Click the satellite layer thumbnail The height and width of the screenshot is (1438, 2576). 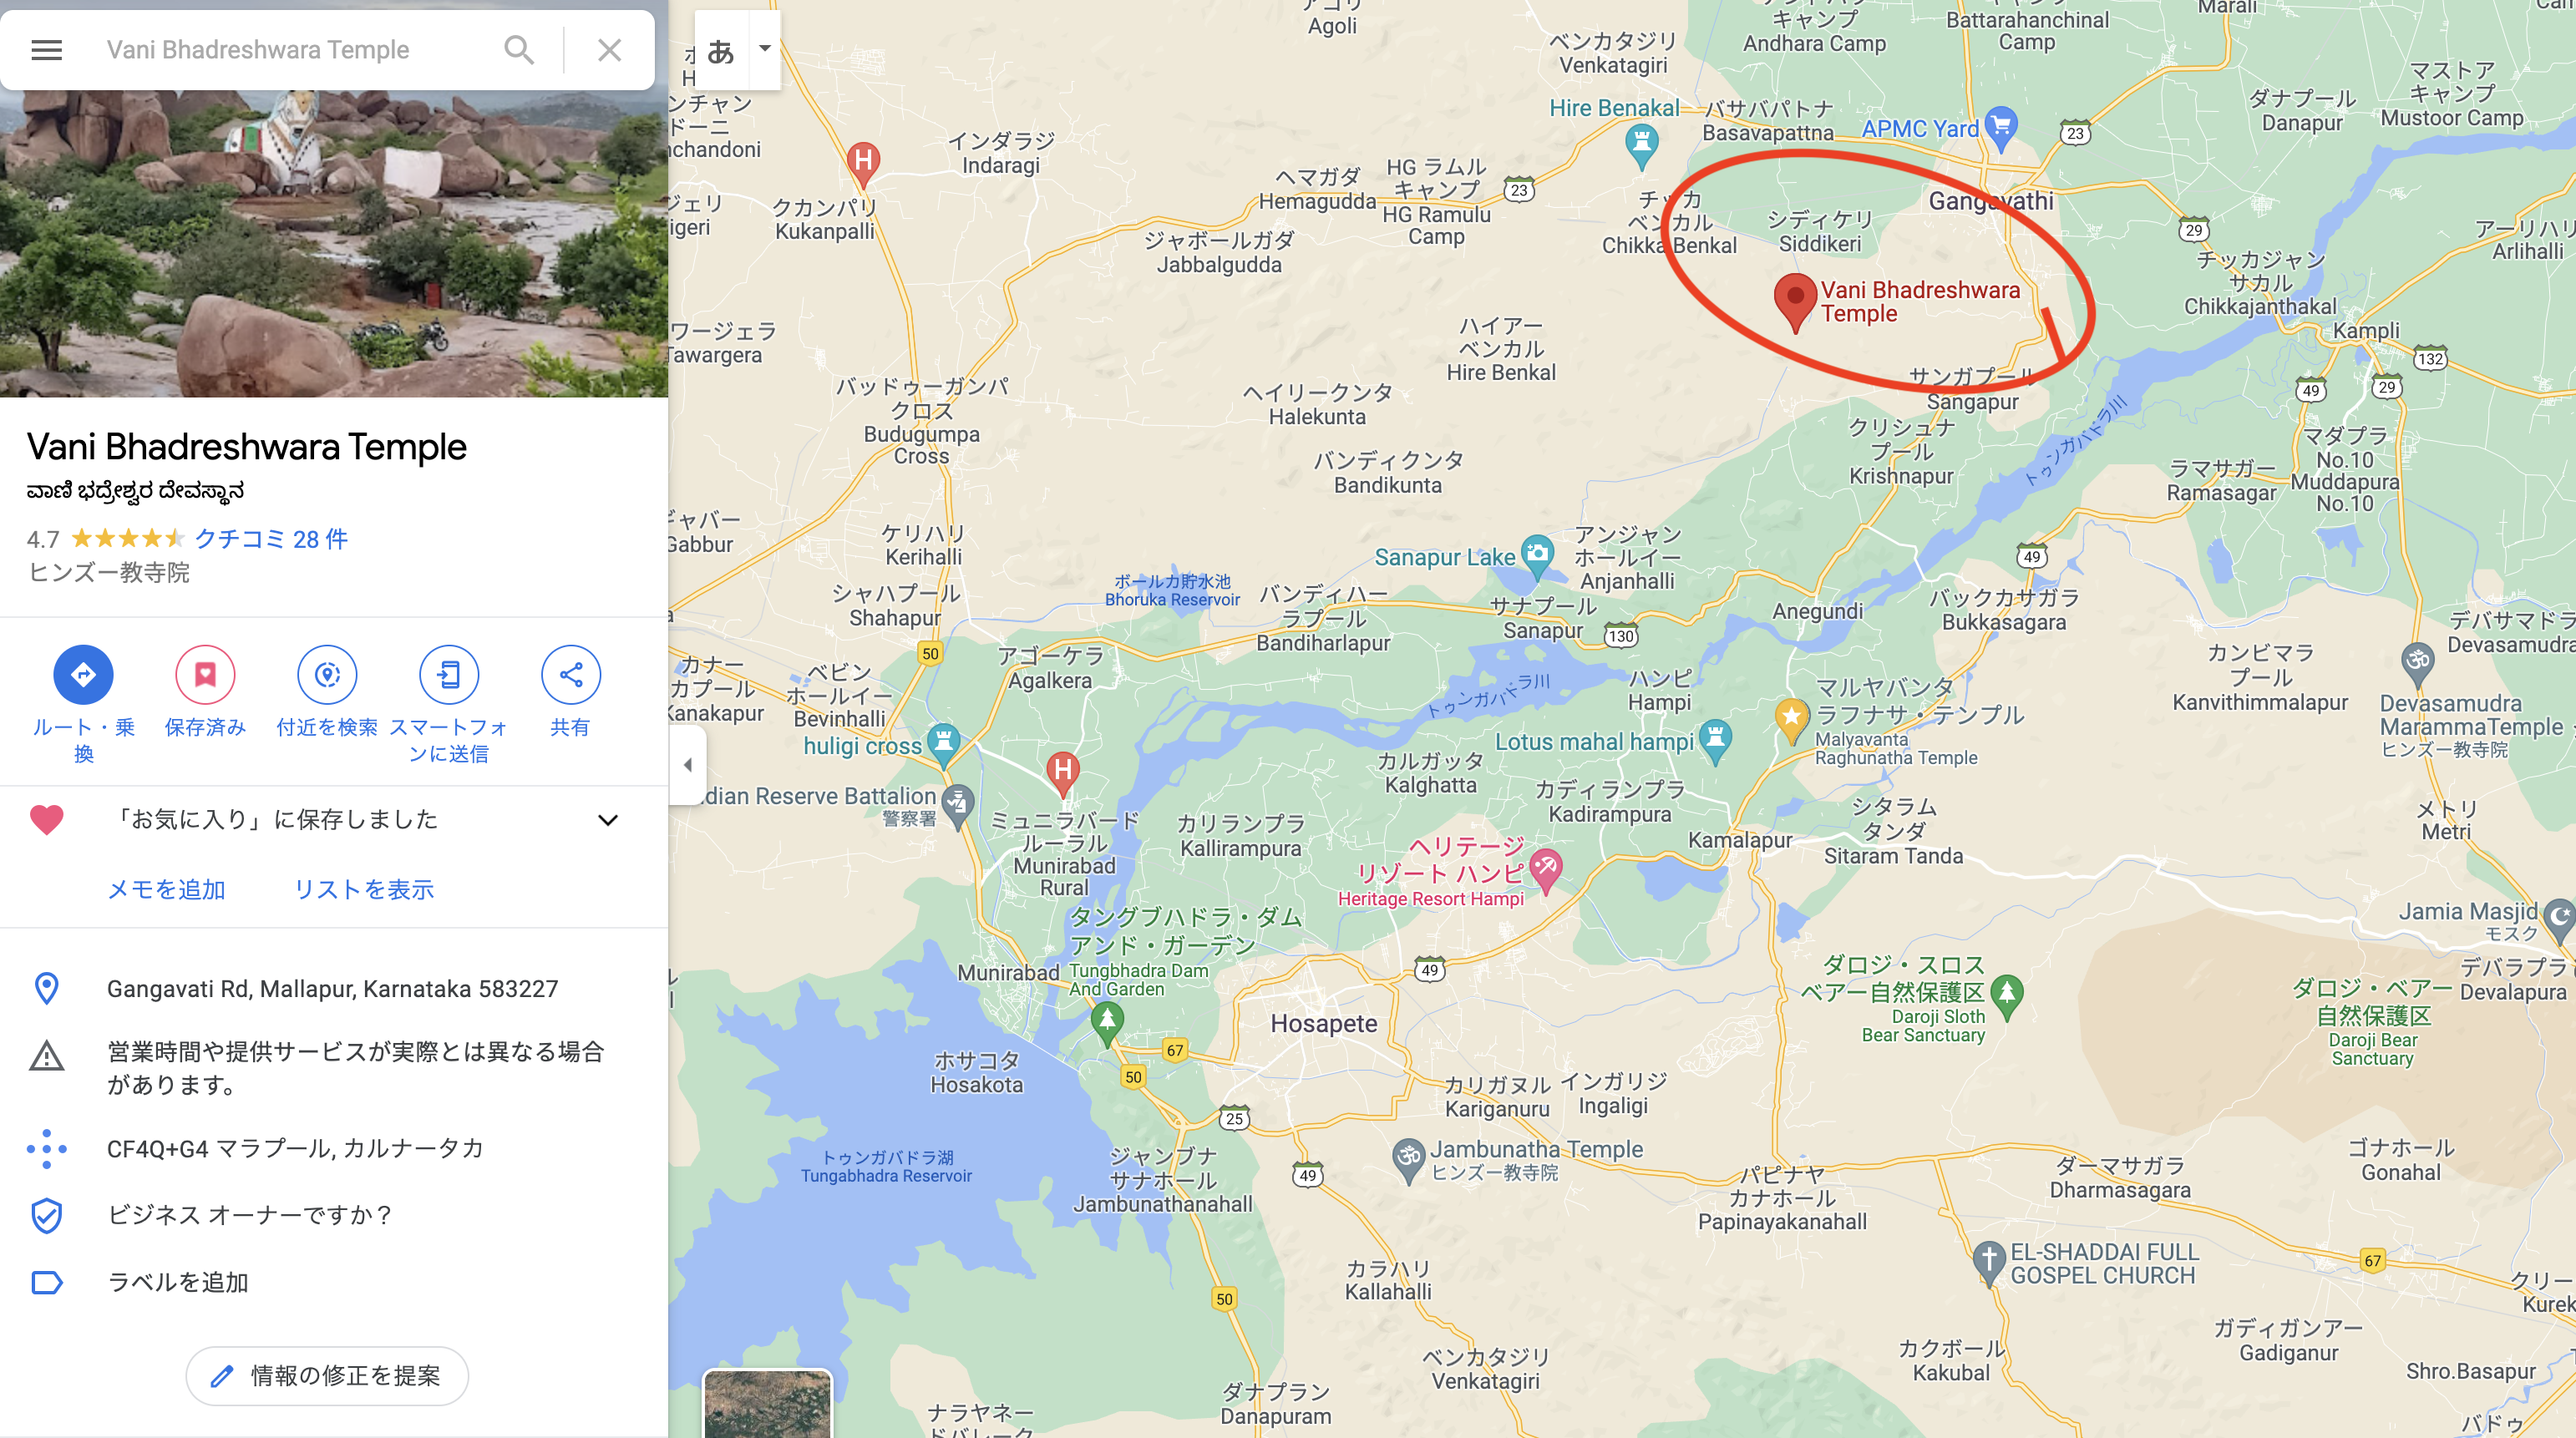[768, 1404]
